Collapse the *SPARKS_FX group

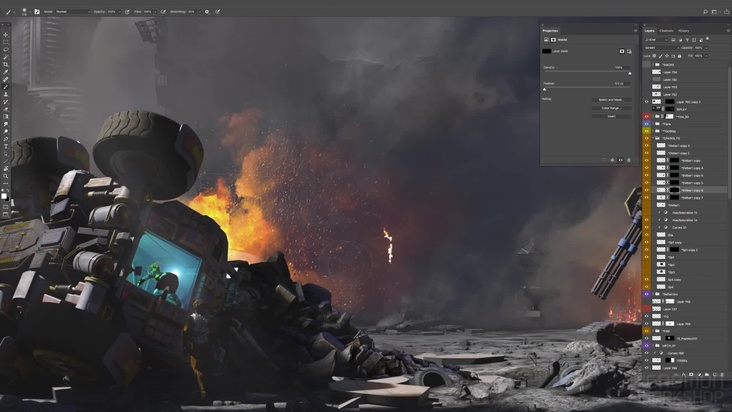pos(653,139)
